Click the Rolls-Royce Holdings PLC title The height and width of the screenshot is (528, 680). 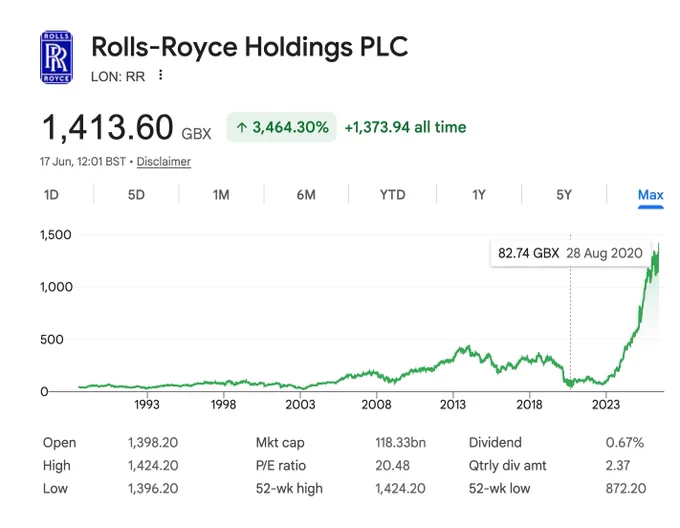250,47
